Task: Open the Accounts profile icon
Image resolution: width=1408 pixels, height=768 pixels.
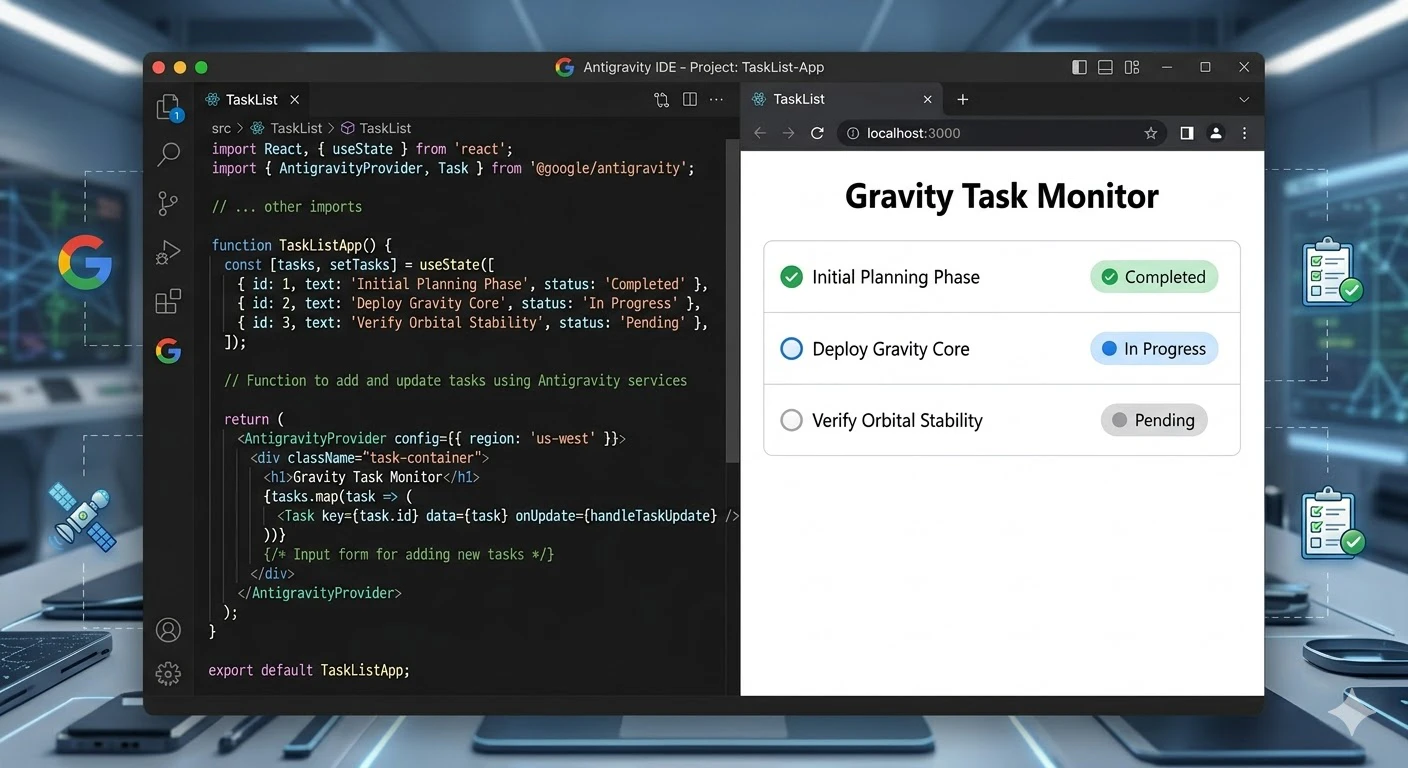Action: pyautogui.click(x=168, y=630)
